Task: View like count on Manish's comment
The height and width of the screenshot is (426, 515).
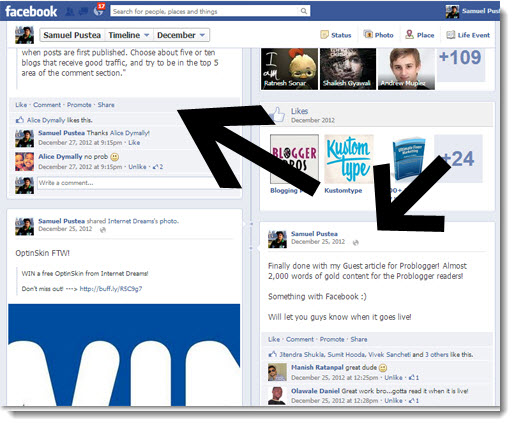Action: (x=414, y=378)
